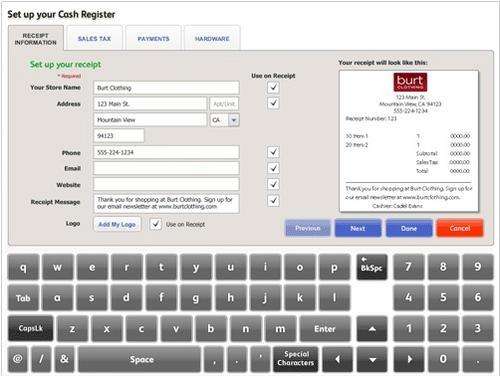The image size is (500, 376).
Task: Tap the Enter key on the on-screen keyboard
Action: 325,329
